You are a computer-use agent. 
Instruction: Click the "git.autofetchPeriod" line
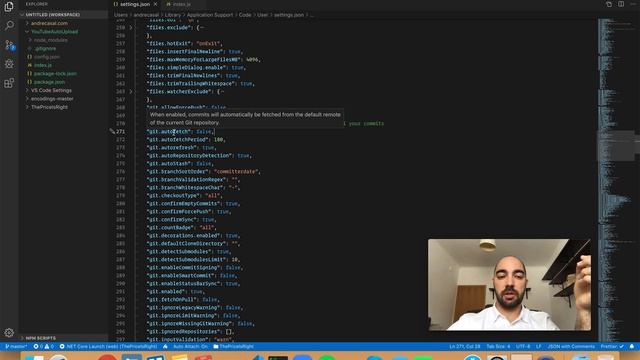186,140
